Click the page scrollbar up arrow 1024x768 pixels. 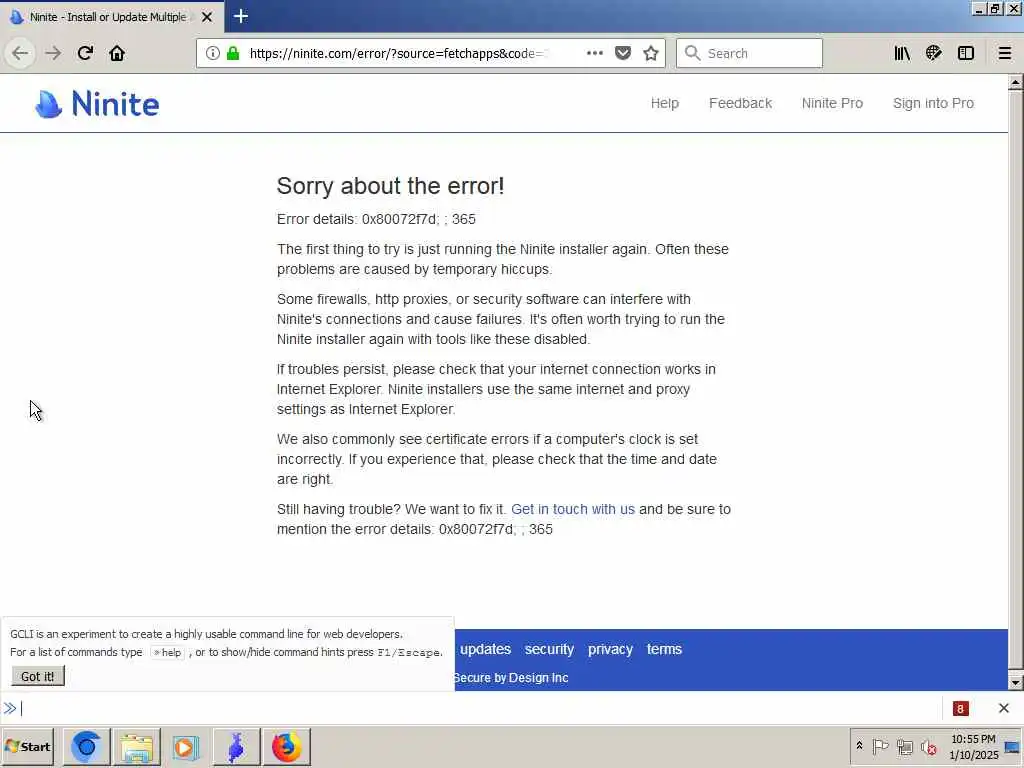[1015, 83]
